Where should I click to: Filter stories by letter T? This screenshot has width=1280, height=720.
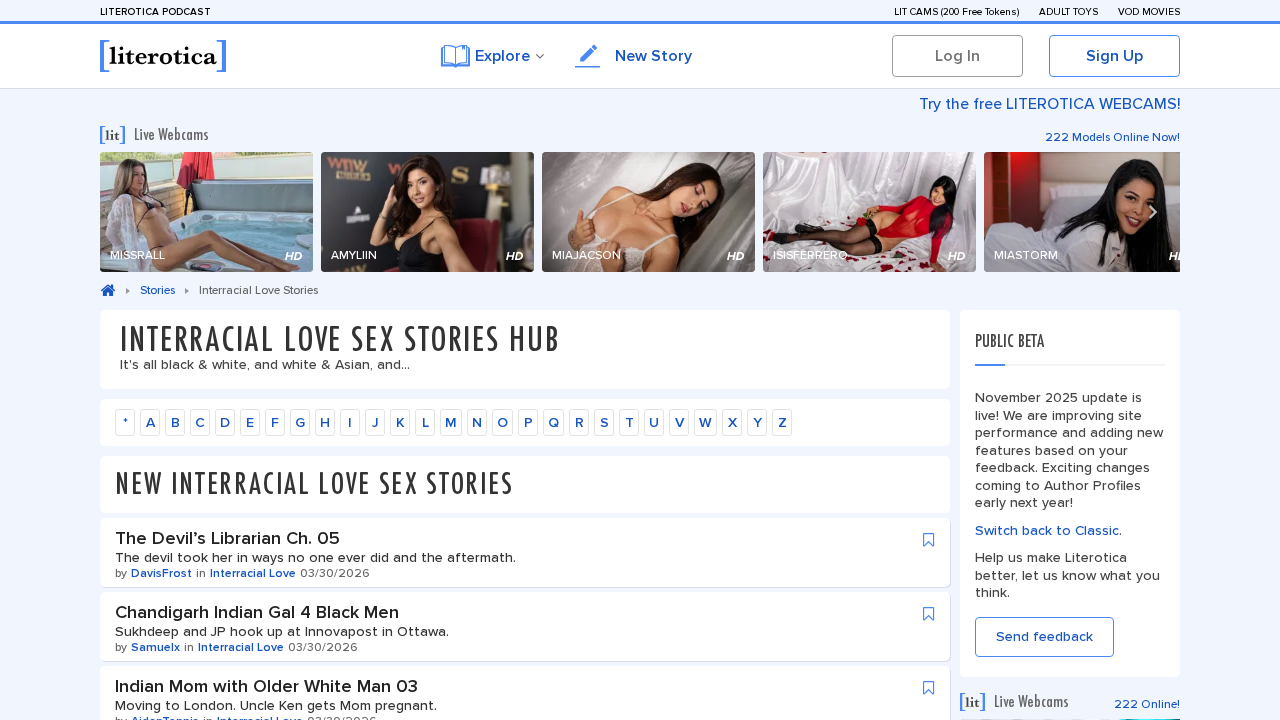click(x=629, y=422)
